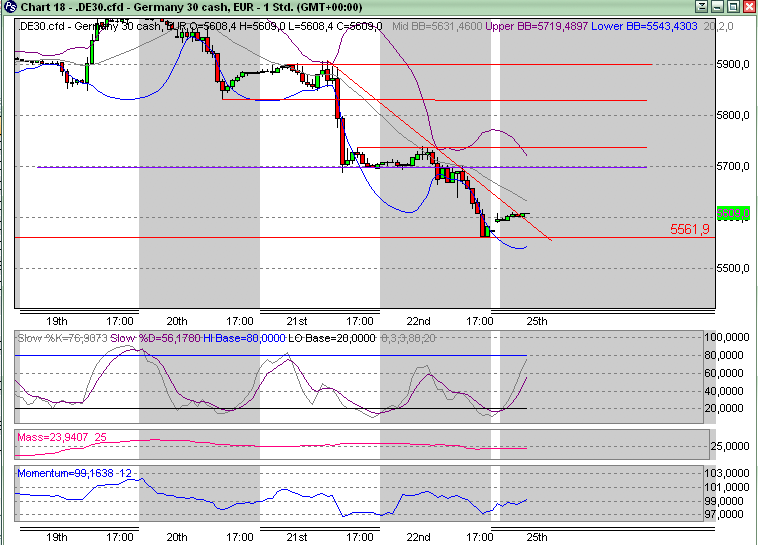Screen dimensions: 758x545
Task: Click the HI Base=80,0000 label
Action: tap(244, 339)
